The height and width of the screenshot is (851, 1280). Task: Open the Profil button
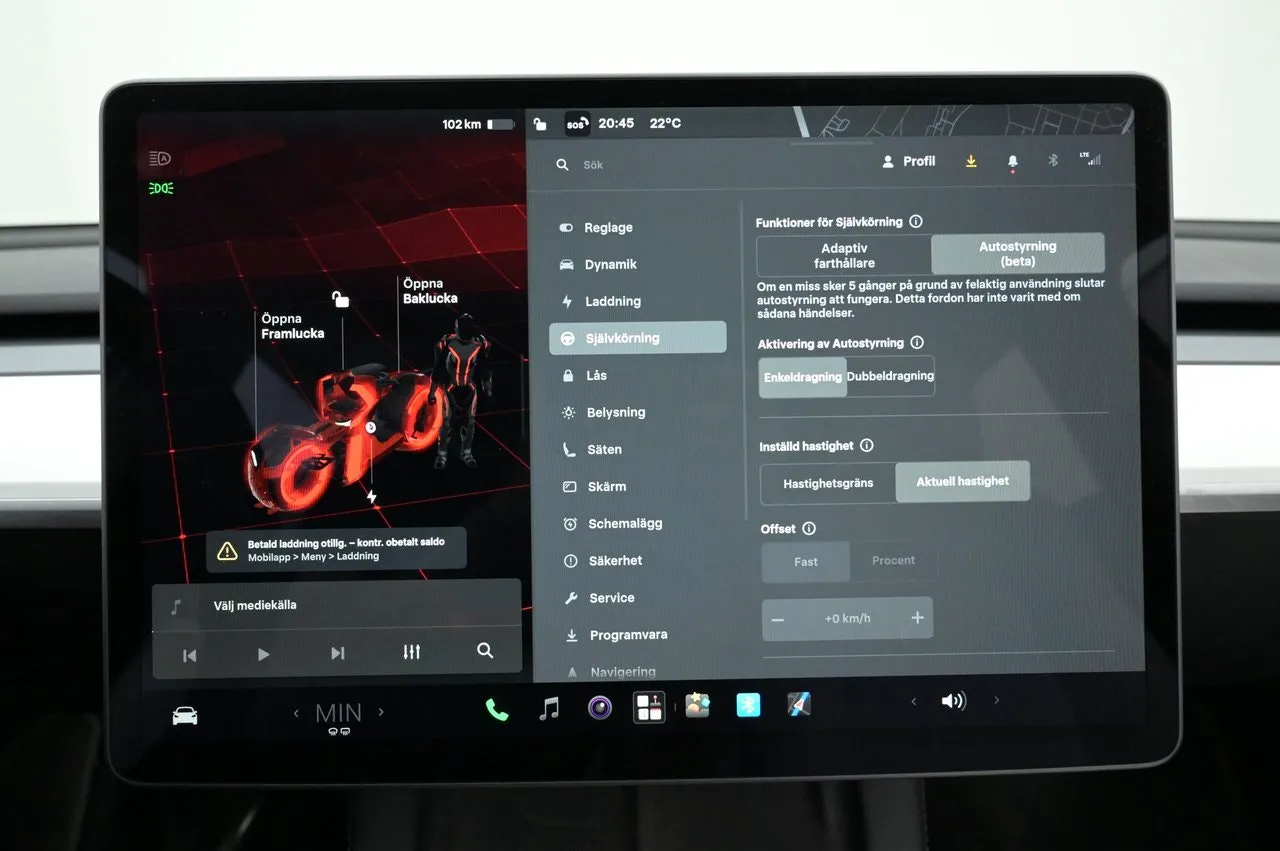909,161
